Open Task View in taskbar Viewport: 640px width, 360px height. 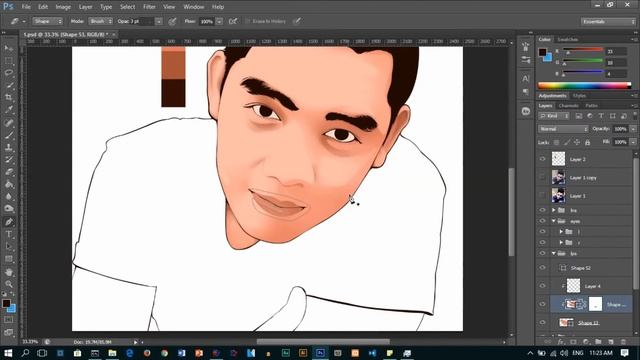coord(42,353)
